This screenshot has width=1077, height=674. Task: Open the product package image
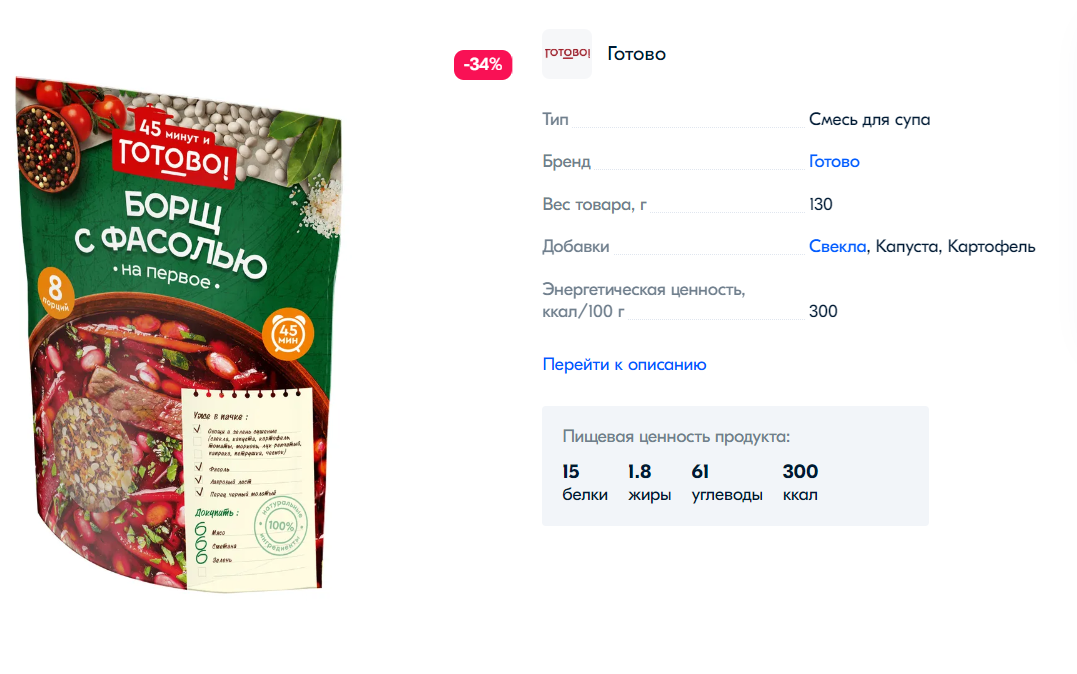[x=179, y=333]
